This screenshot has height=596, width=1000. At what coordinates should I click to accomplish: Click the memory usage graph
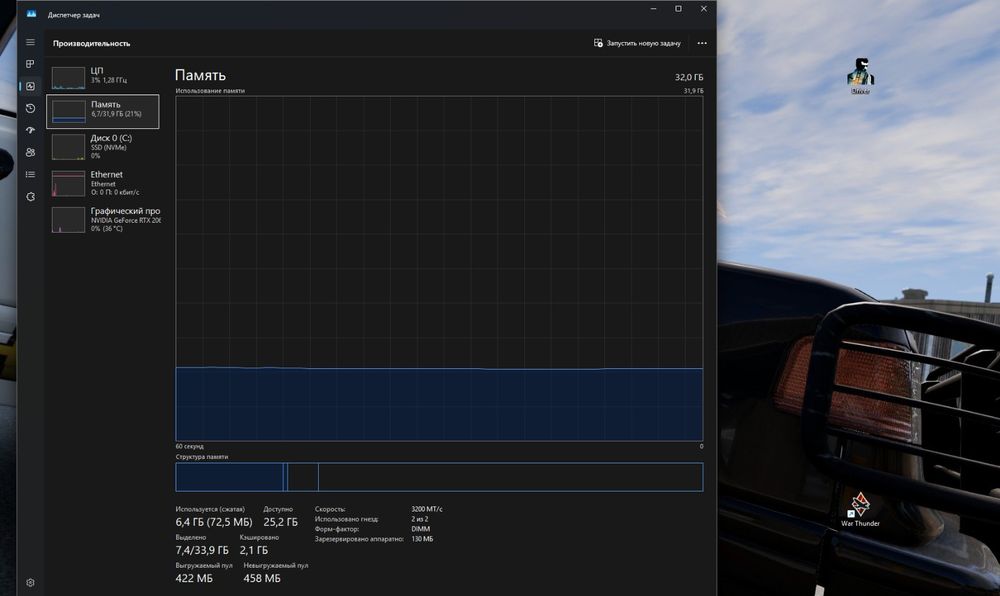(x=439, y=268)
